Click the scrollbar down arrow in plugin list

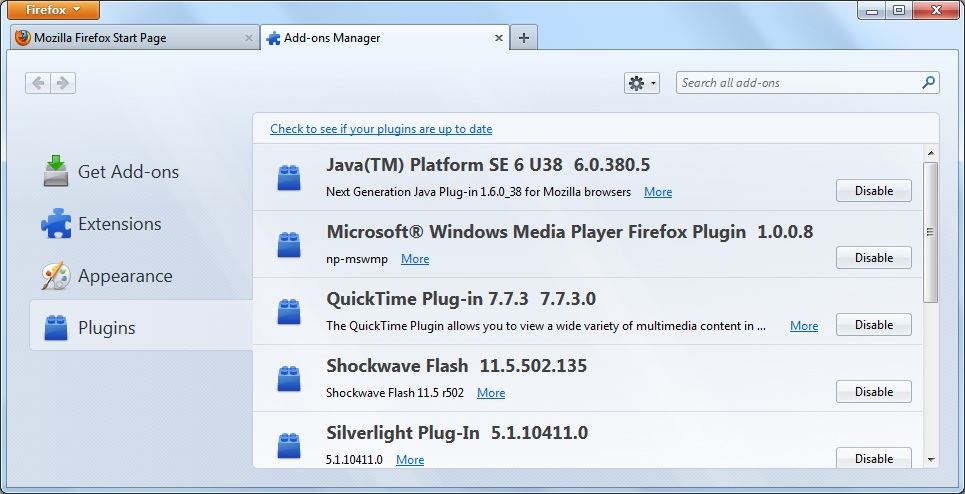coord(931,459)
